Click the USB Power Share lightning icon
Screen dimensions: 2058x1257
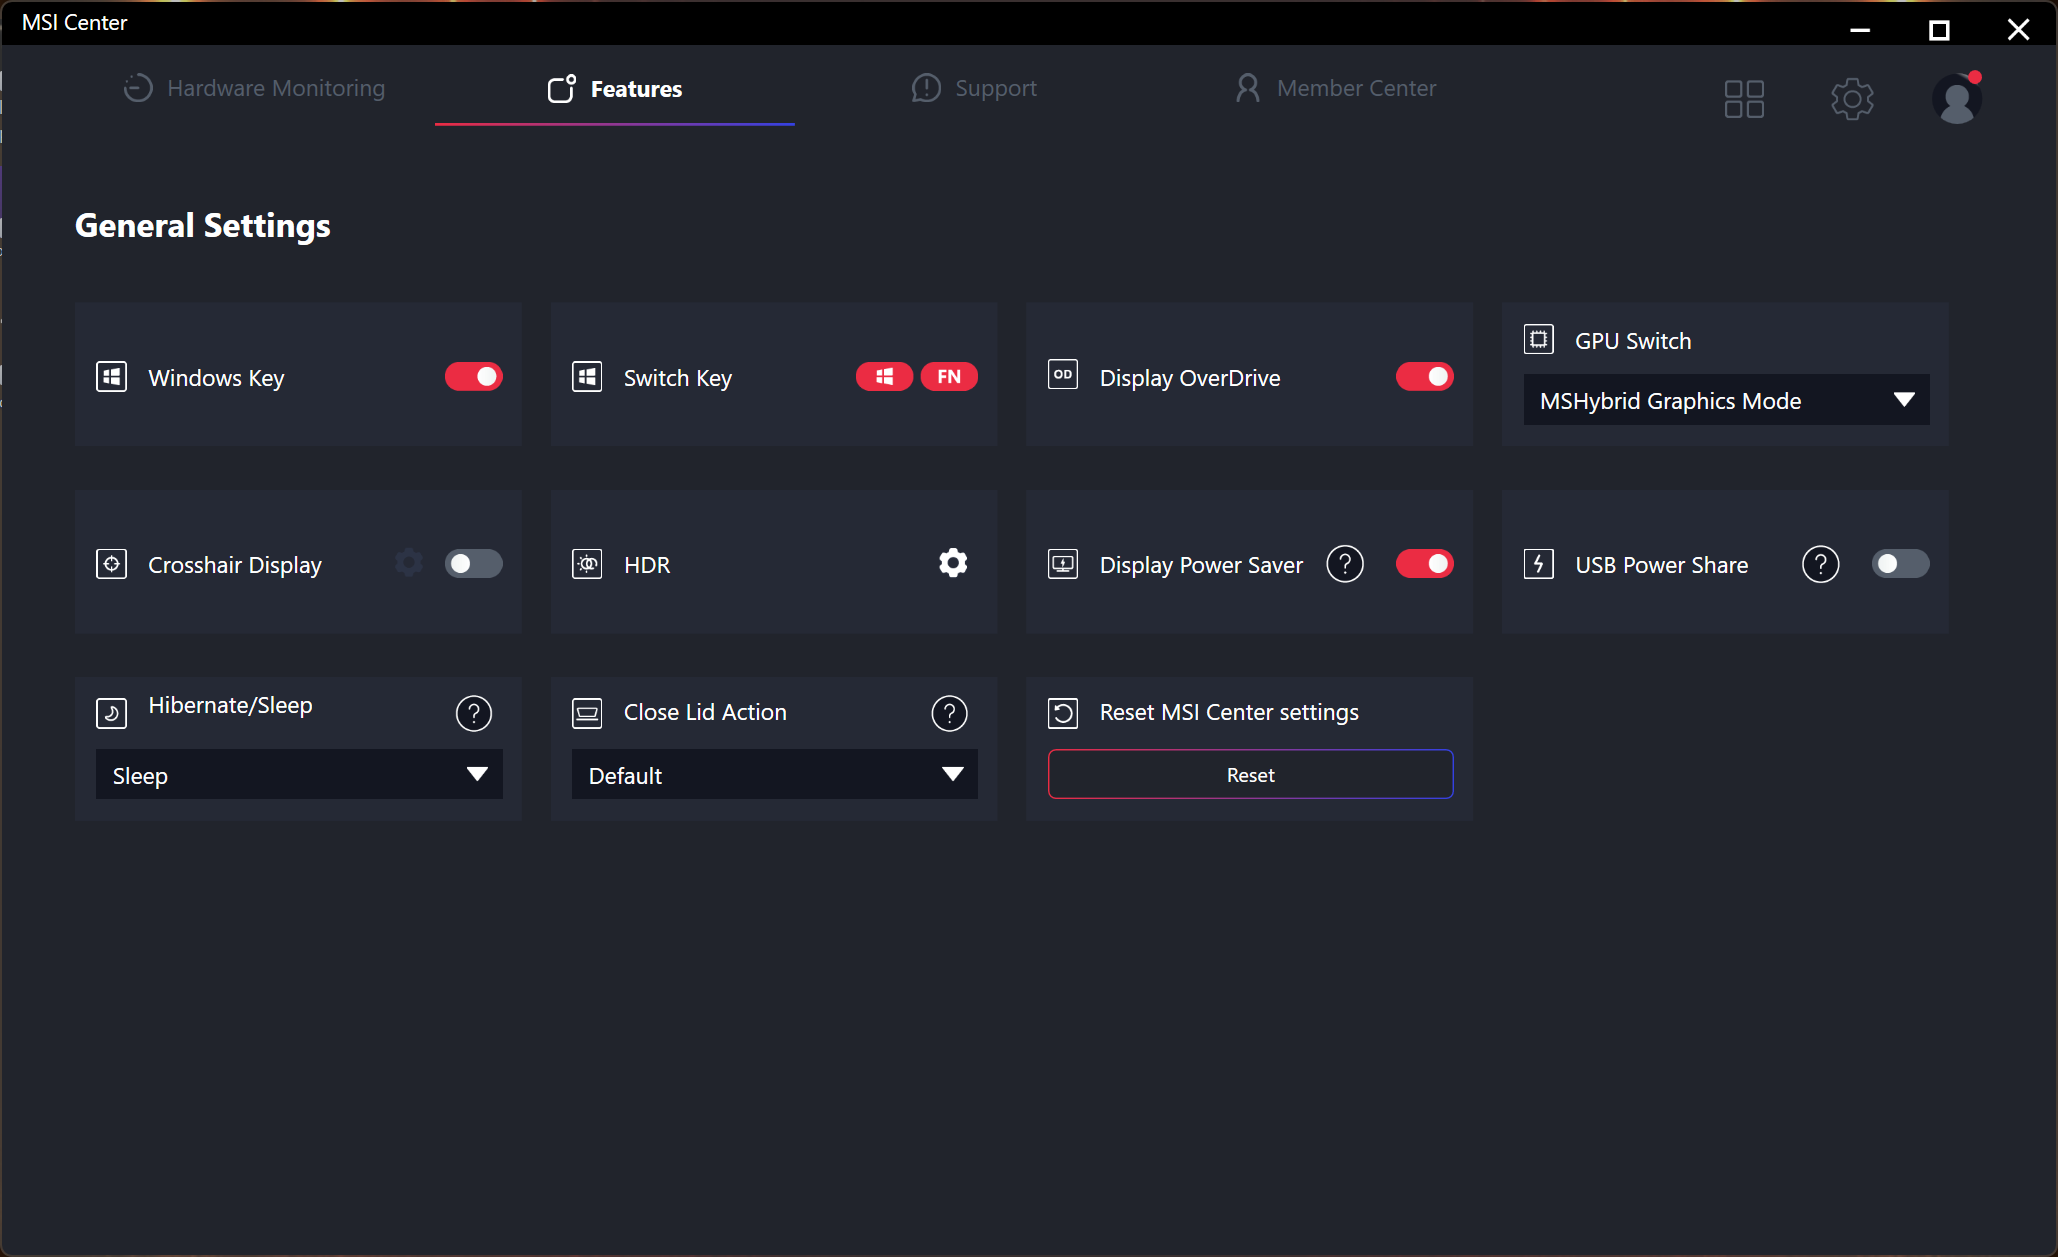[1539, 564]
